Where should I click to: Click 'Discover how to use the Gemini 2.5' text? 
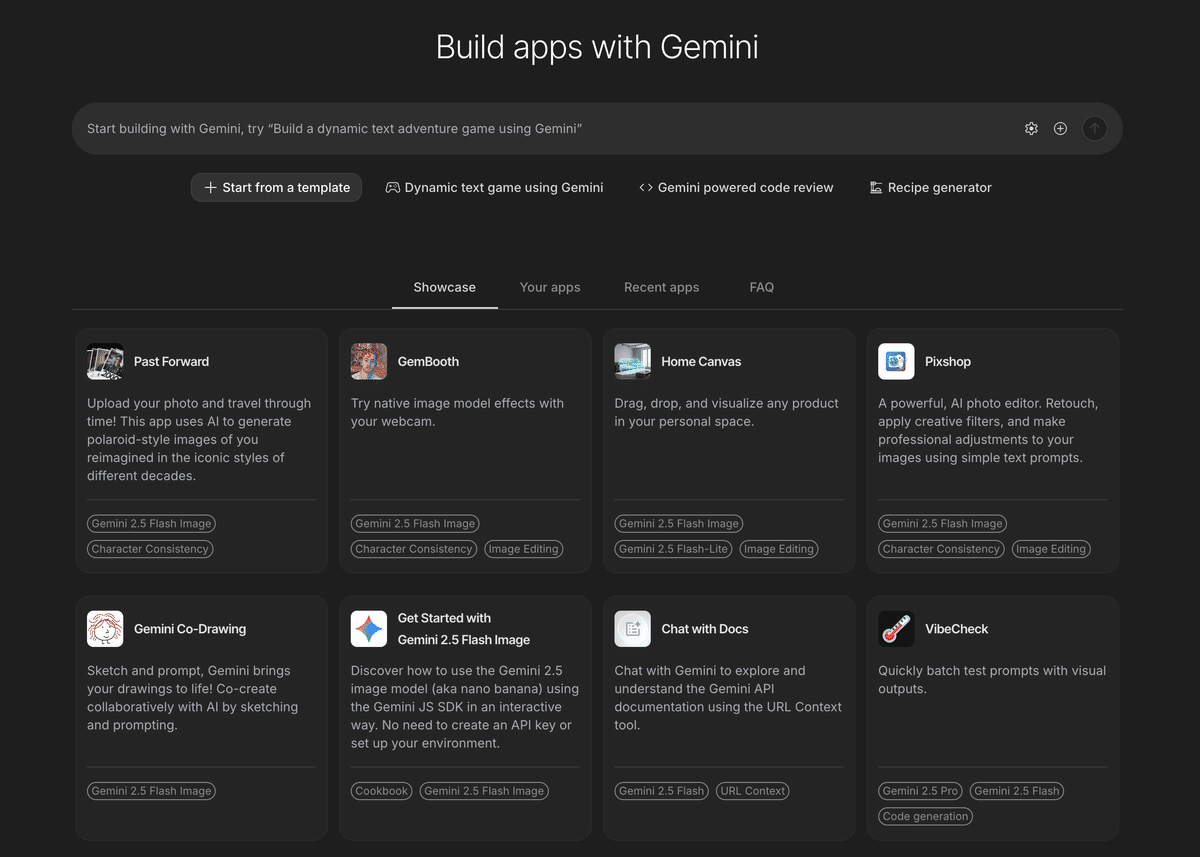[x=464, y=707]
